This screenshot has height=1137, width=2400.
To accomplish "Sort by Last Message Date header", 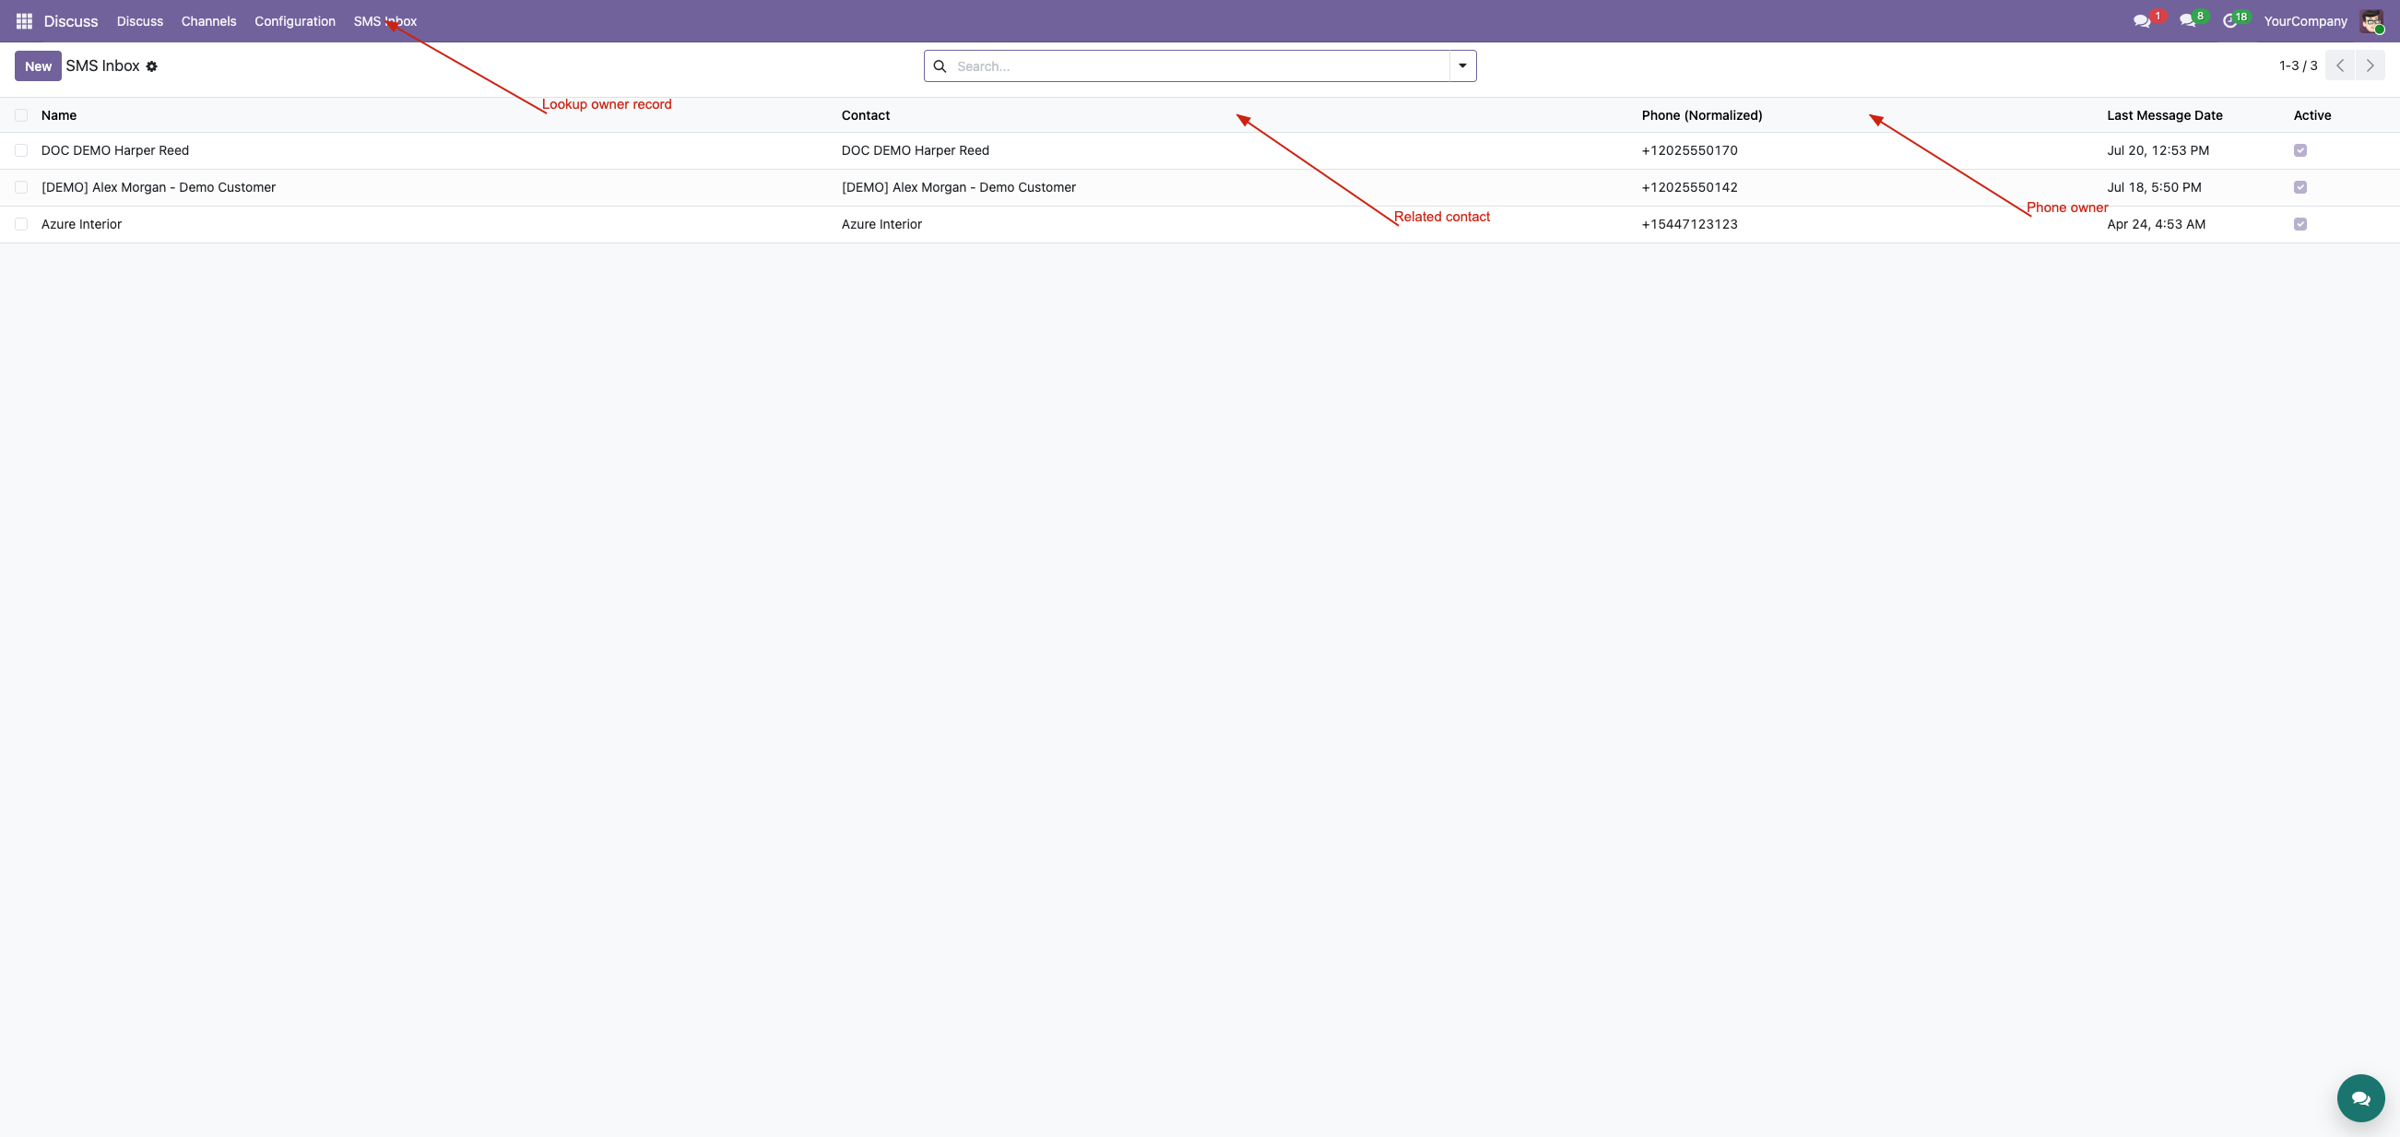I will [2165, 116].
